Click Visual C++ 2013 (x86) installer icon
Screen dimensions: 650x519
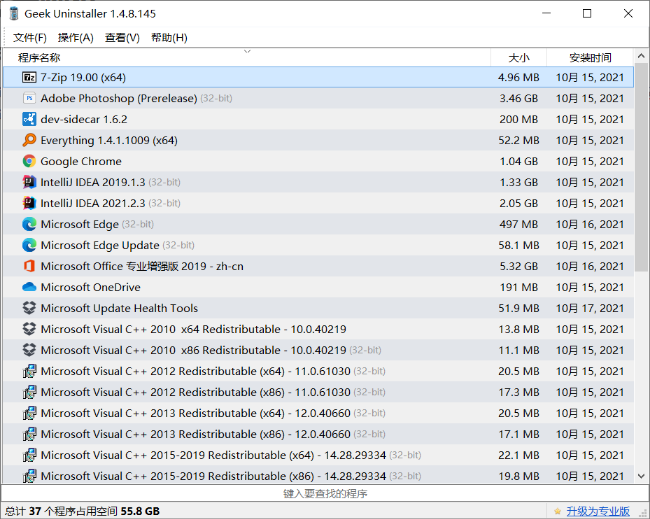[x=29, y=434]
